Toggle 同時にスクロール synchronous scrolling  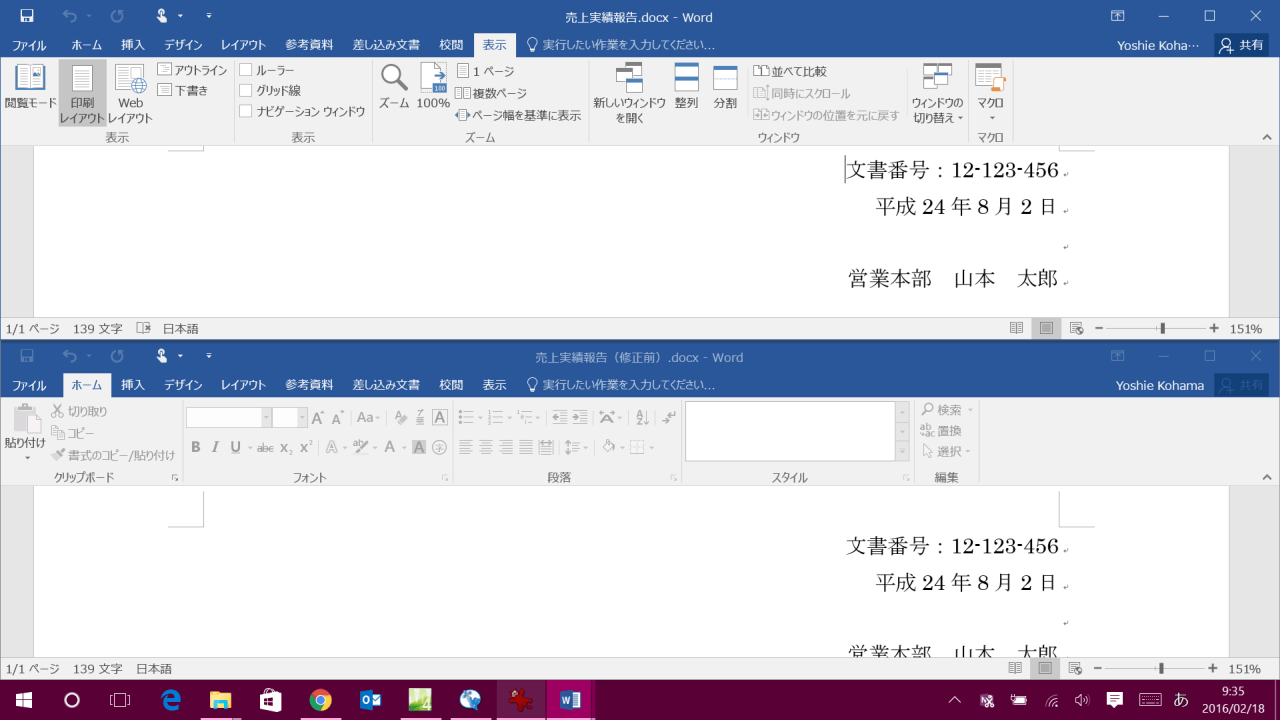pos(802,93)
